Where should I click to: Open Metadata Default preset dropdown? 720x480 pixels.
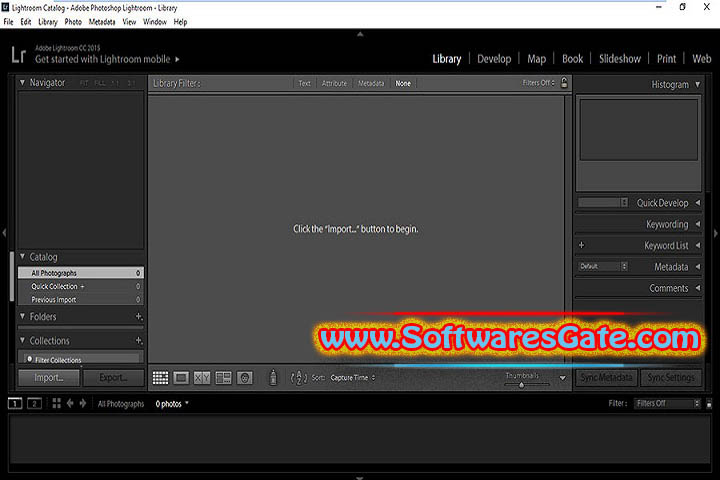click(603, 266)
